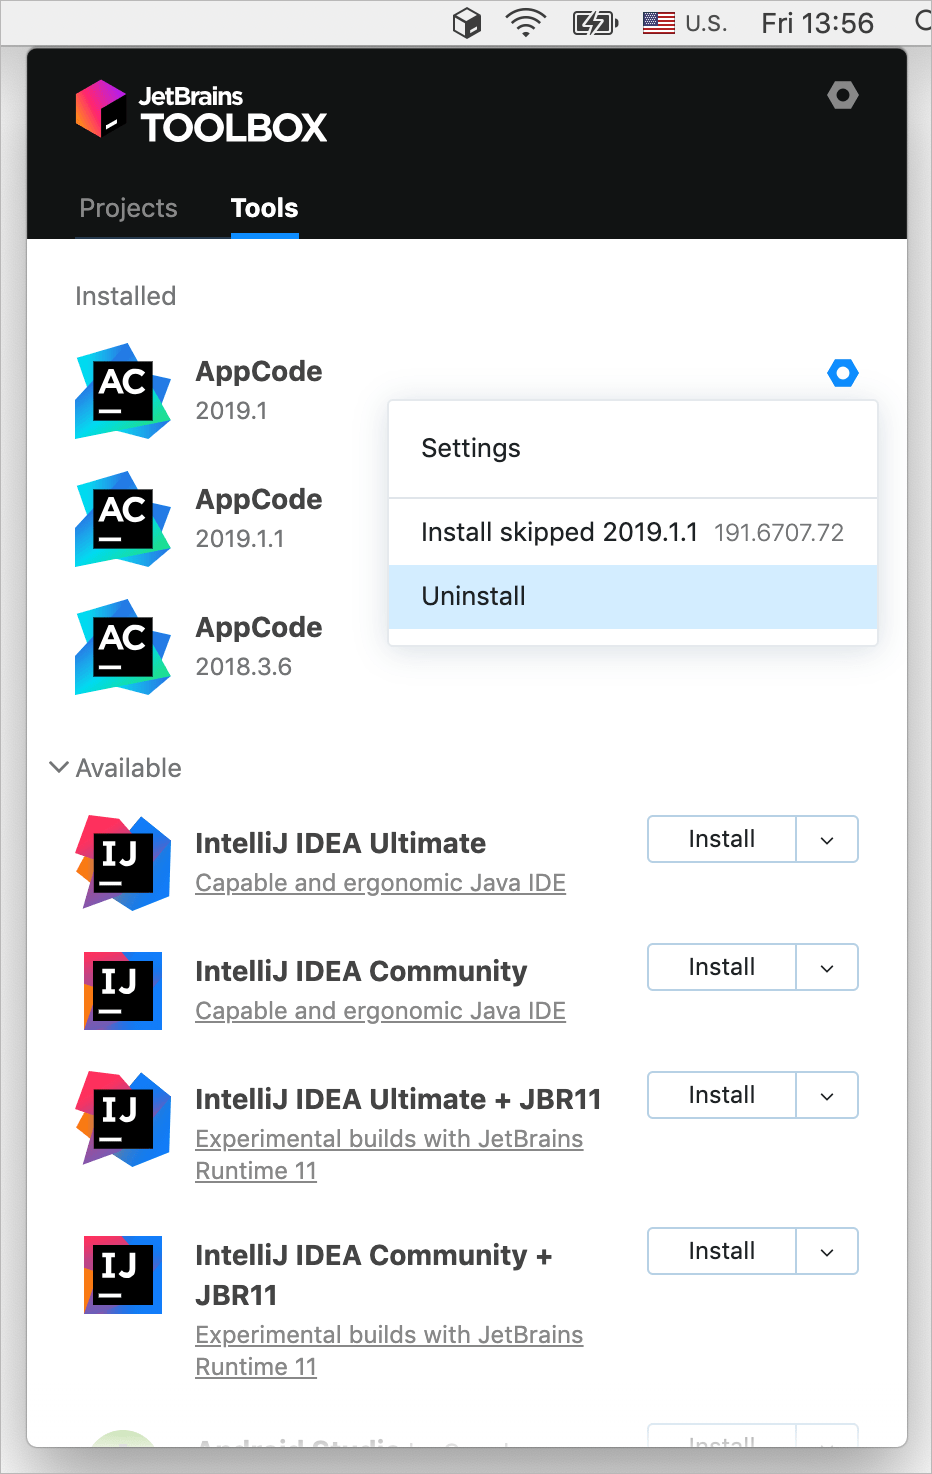
Task: Click the Wi-Fi icon in the menu bar
Action: pos(525,22)
